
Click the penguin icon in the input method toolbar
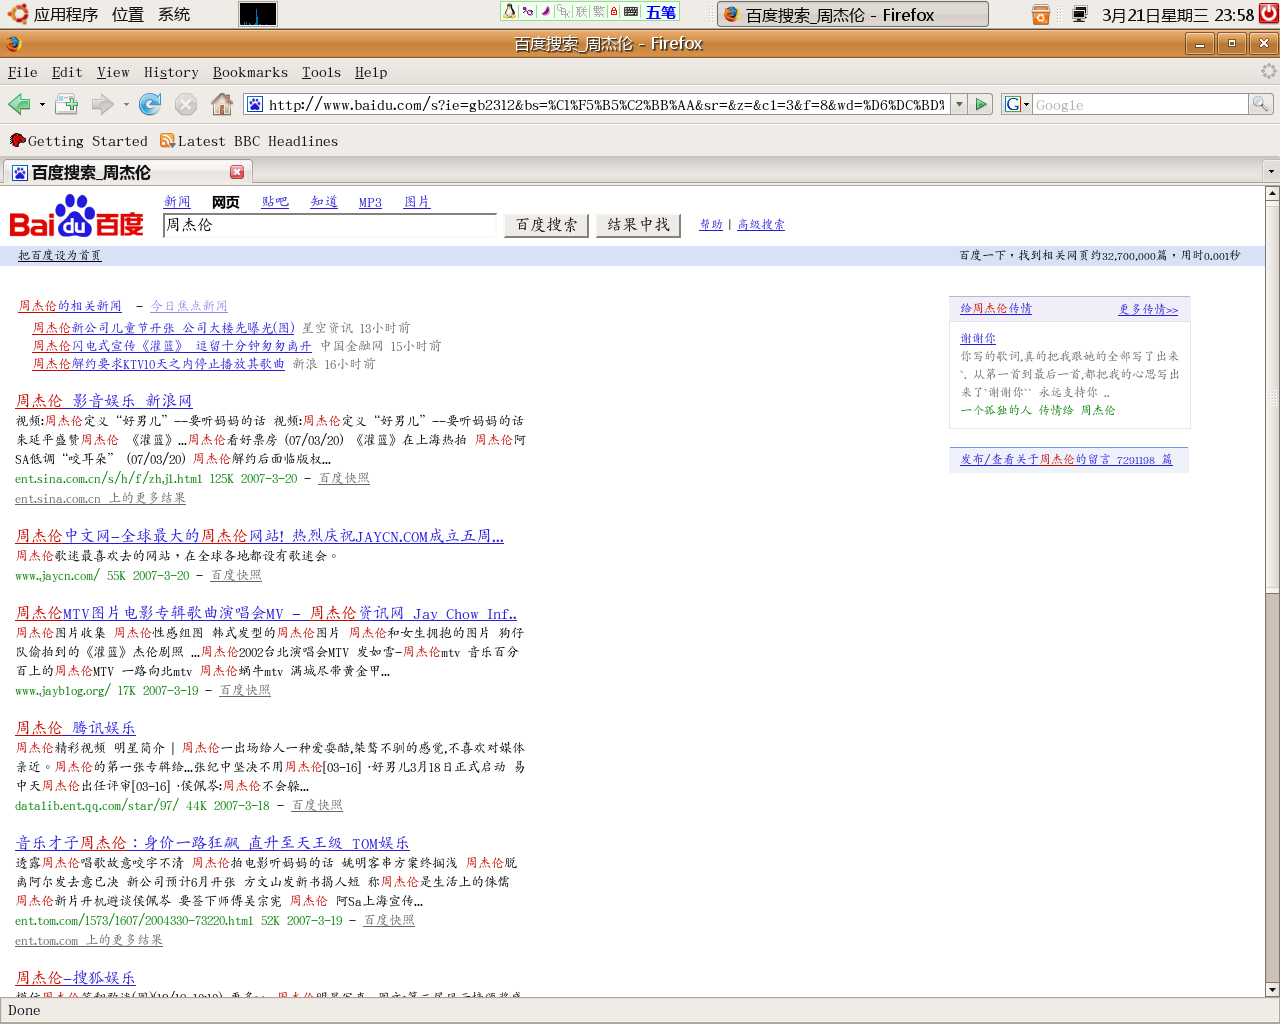click(x=510, y=12)
